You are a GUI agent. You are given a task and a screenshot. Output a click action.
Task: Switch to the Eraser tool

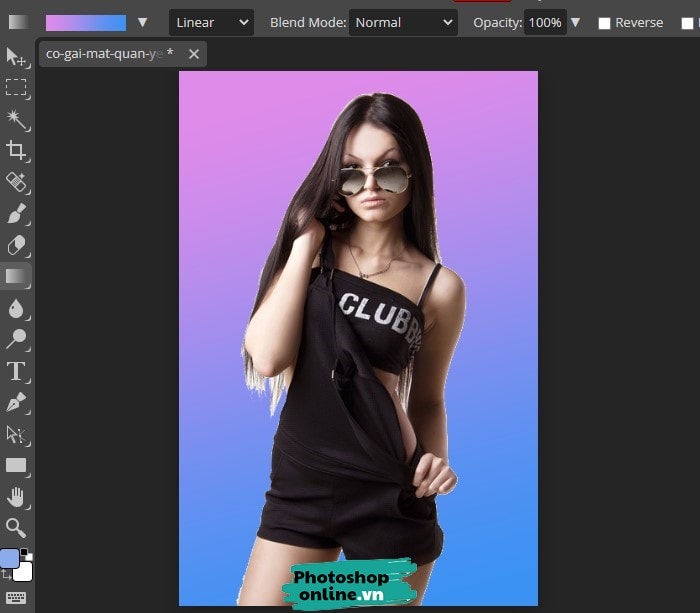(16, 245)
